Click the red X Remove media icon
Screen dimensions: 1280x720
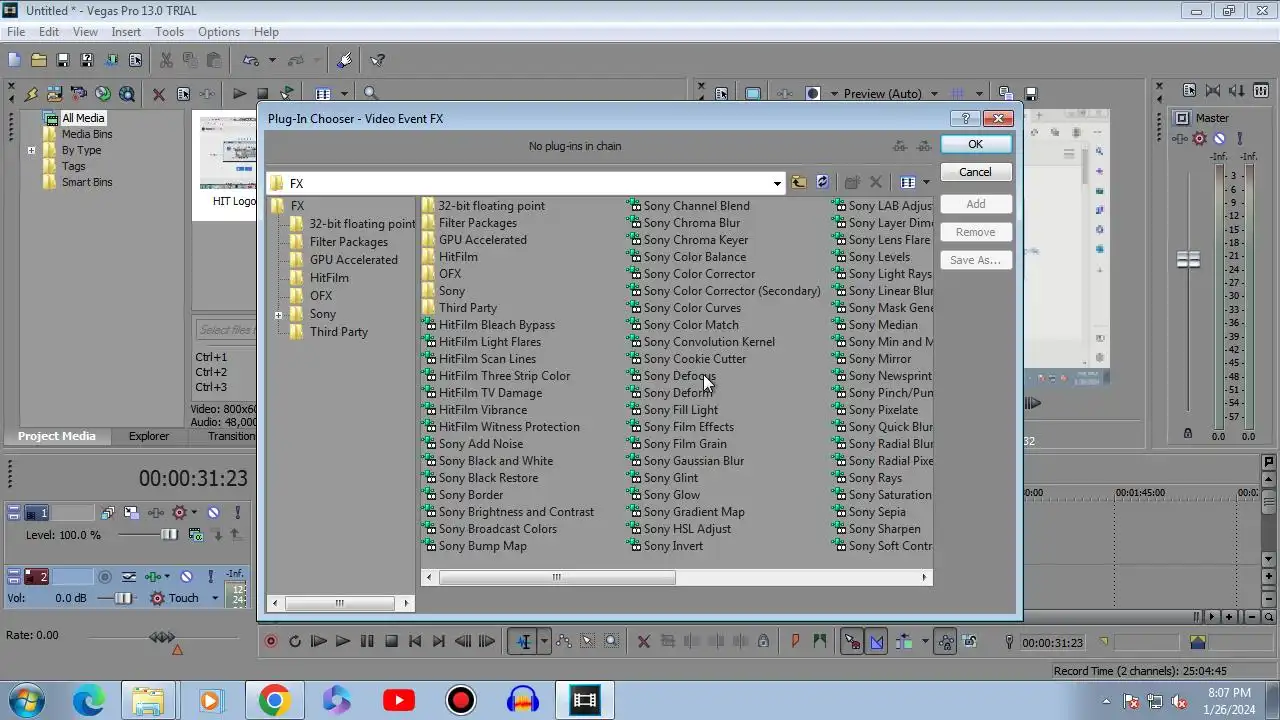click(159, 94)
